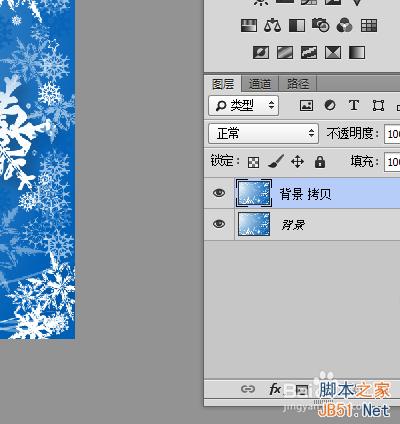
Task: Switch to the 图层 tab
Action: [223, 84]
